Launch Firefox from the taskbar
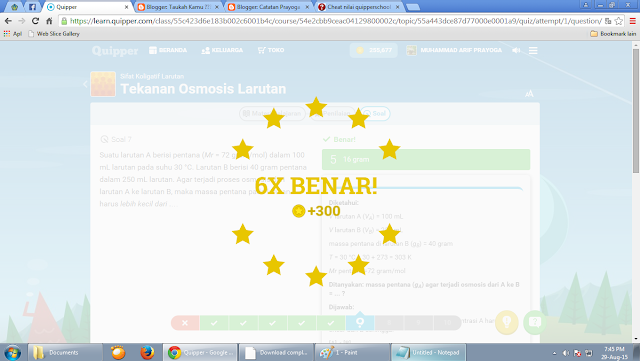640x361 pixels. [147, 352]
